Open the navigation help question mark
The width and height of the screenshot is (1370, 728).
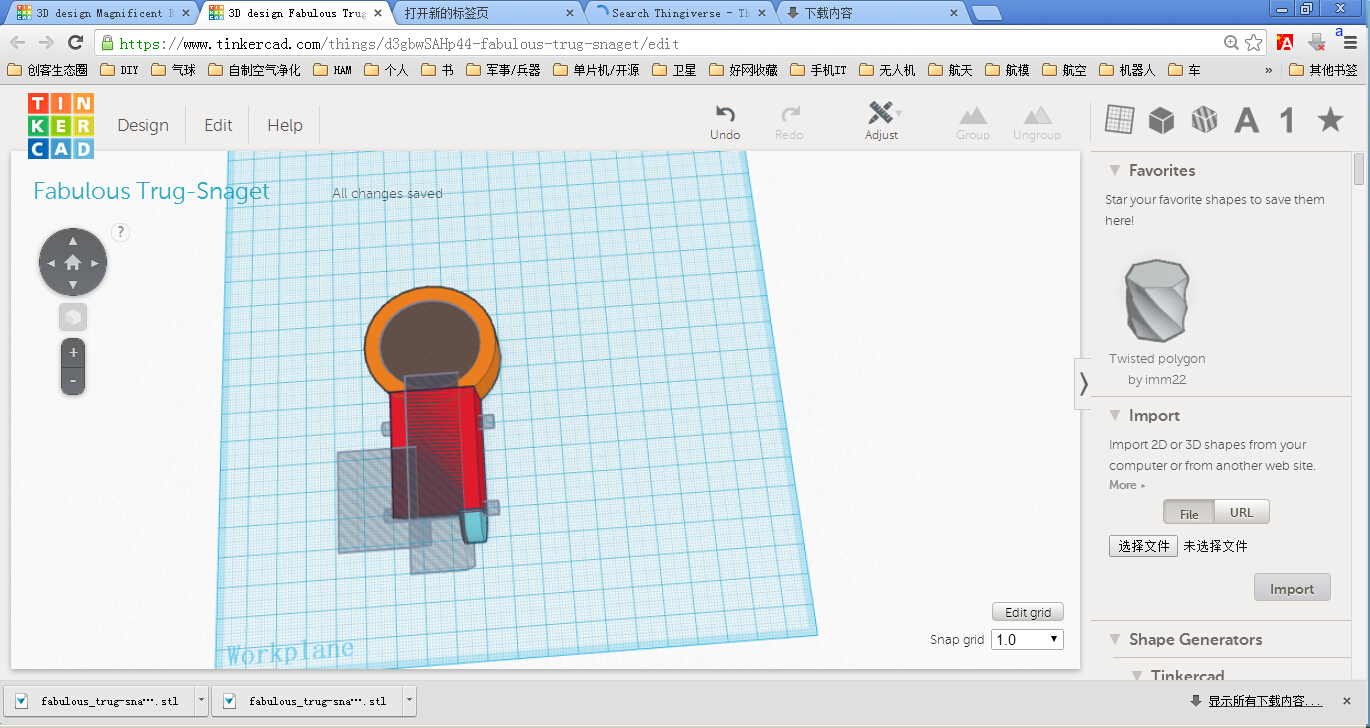120,232
